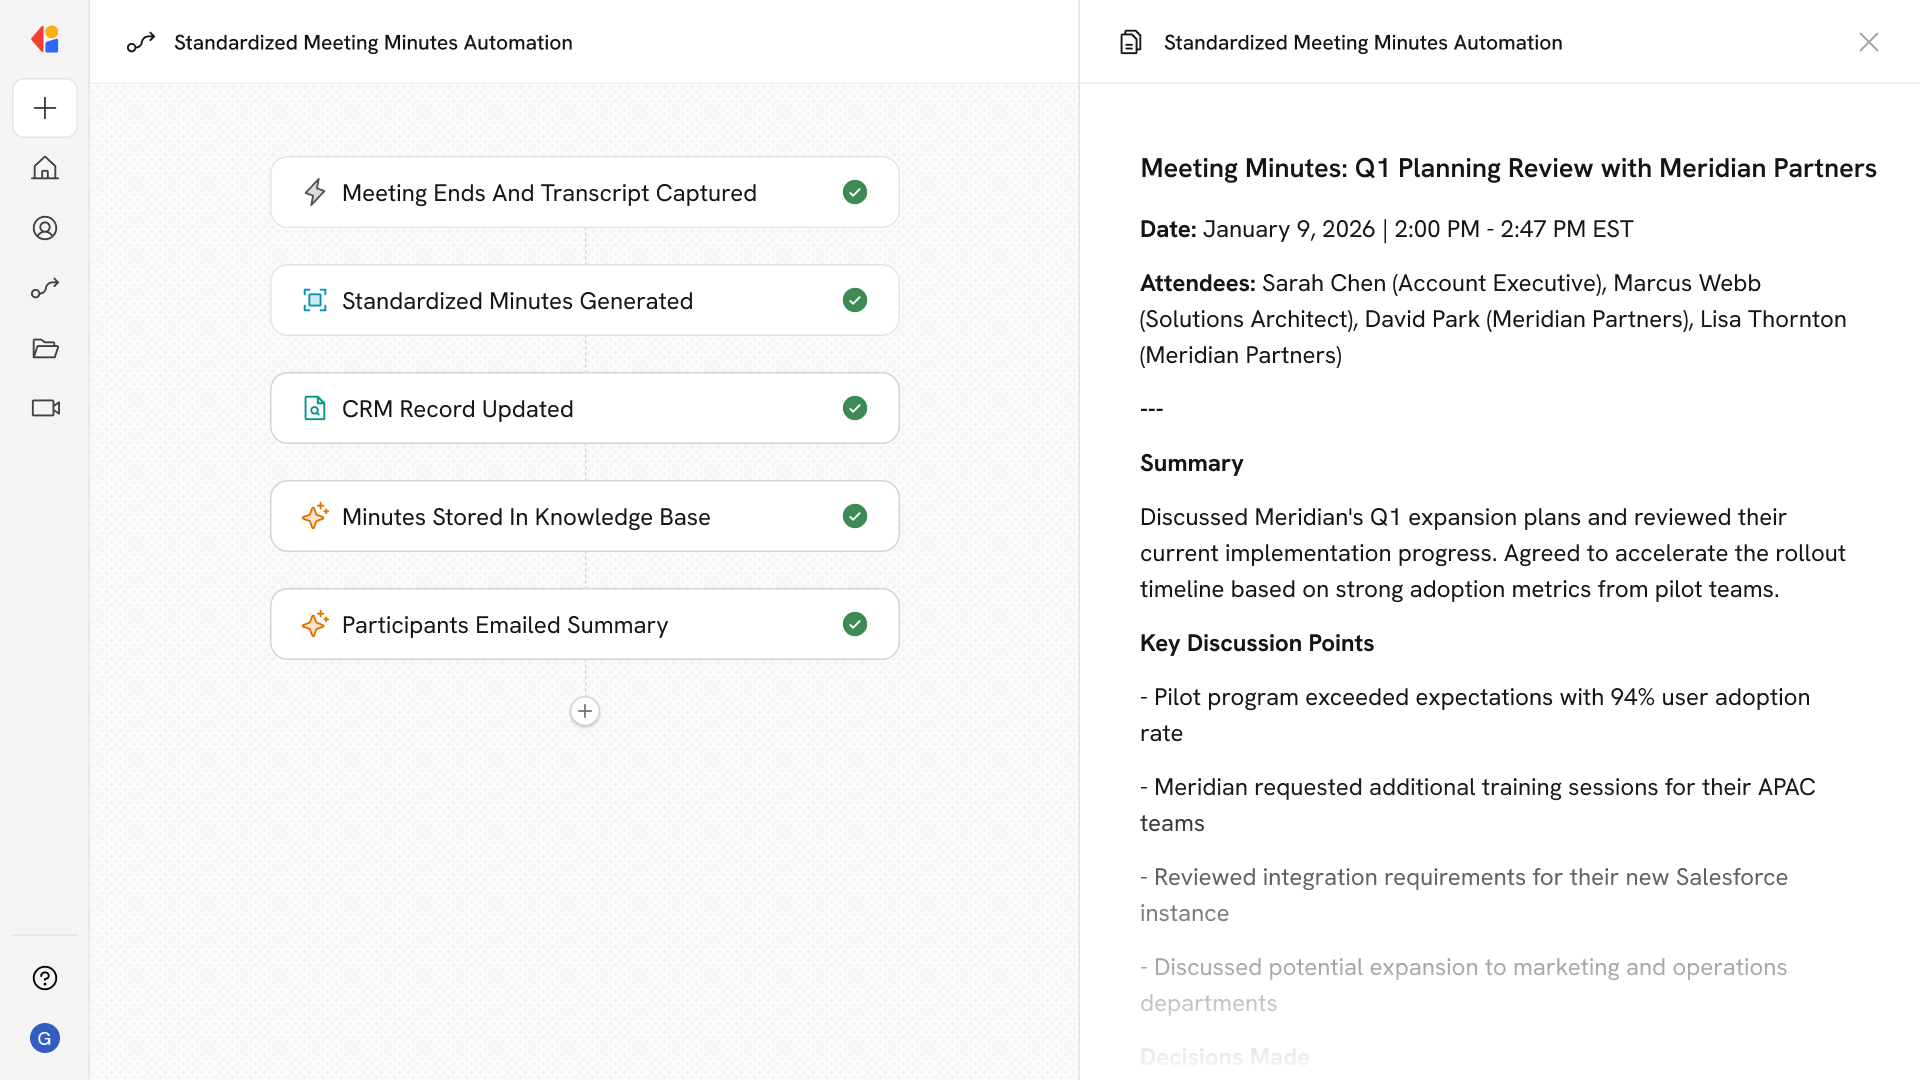Click green check on Standardized Minutes Generated
1920x1080 pixels.
854,300
